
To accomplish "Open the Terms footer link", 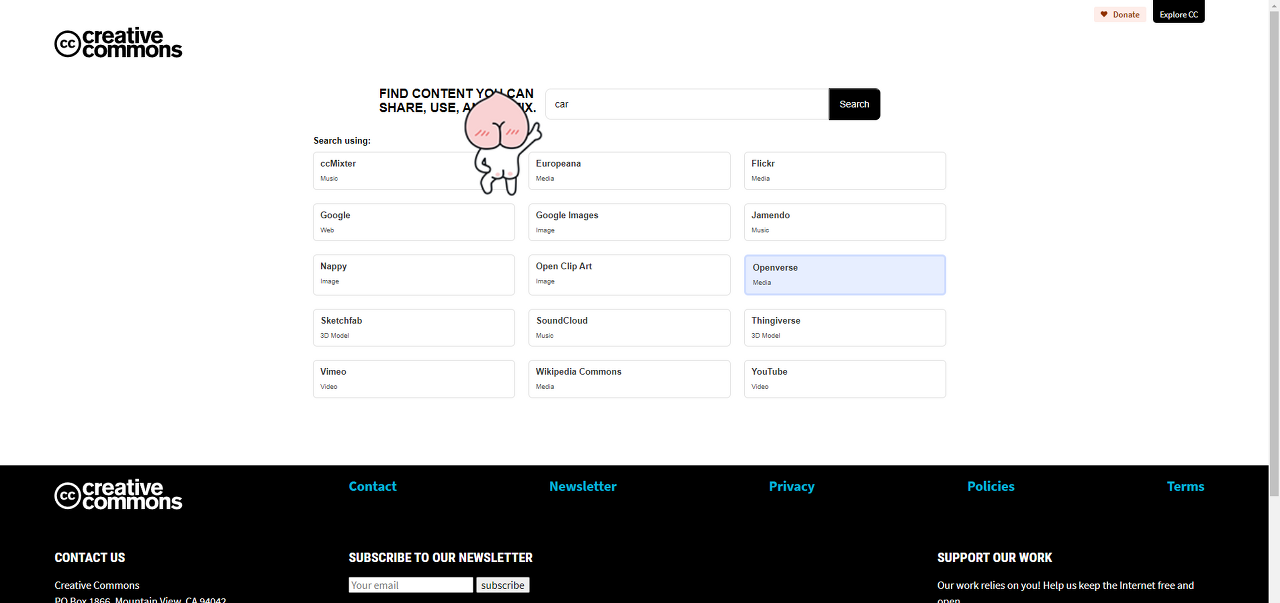I will point(1186,486).
